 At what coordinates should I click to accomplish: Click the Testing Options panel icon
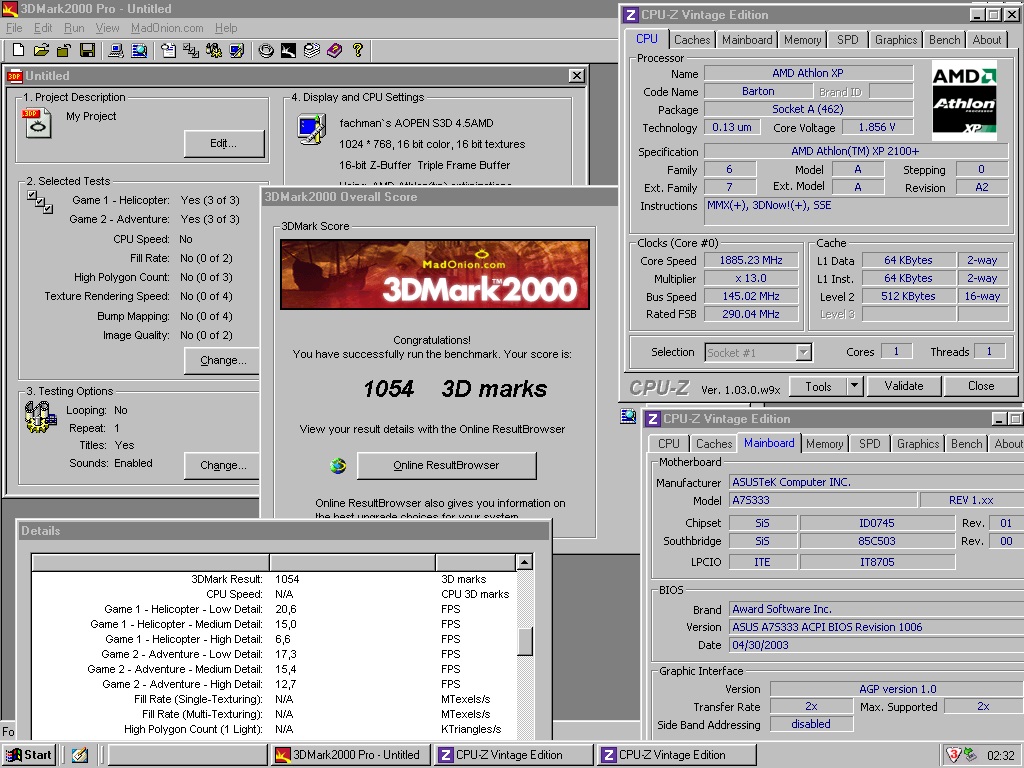[40, 417]
